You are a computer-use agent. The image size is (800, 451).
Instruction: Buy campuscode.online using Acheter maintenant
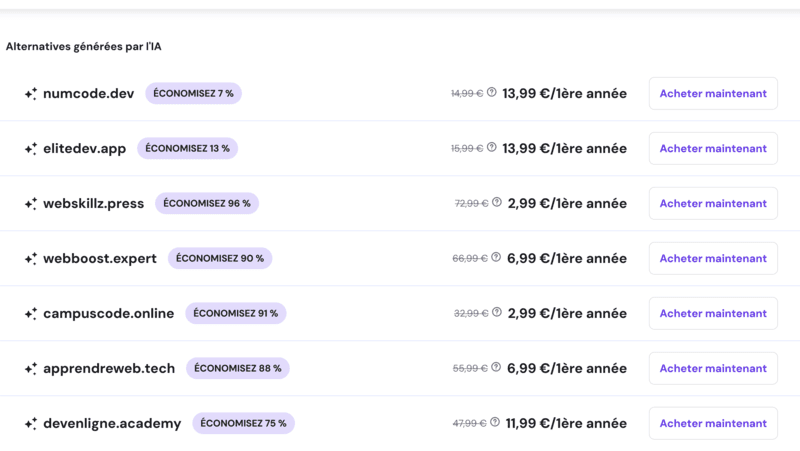(x=713, y=313)
